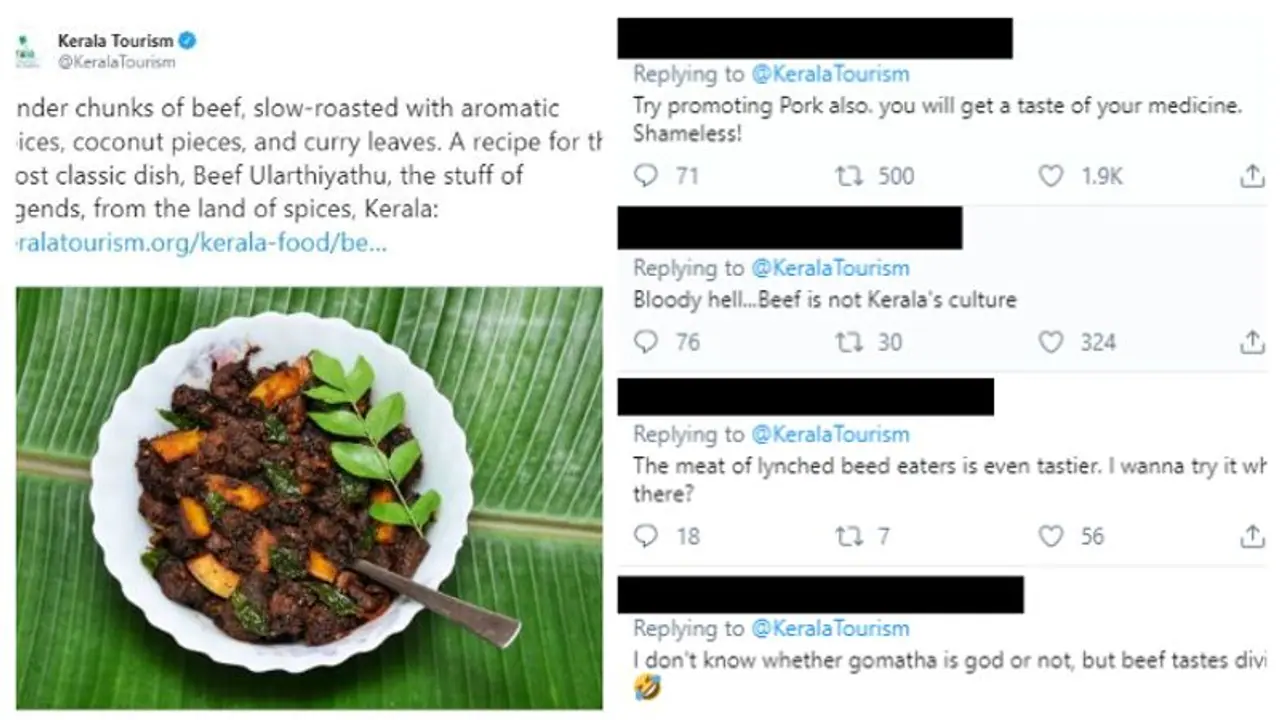This screenshot has width=1280, height=720.
Task: Click the heart icon with 324 likes
Action: (1051, 342)
